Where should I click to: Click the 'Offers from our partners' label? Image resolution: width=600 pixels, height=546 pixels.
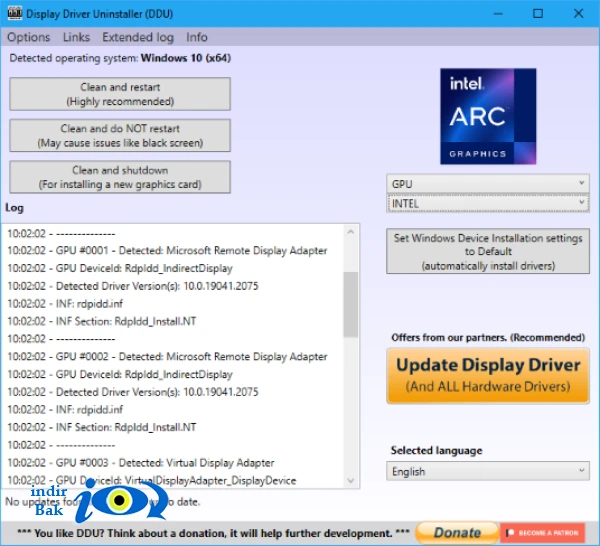(x=488, y=337)
